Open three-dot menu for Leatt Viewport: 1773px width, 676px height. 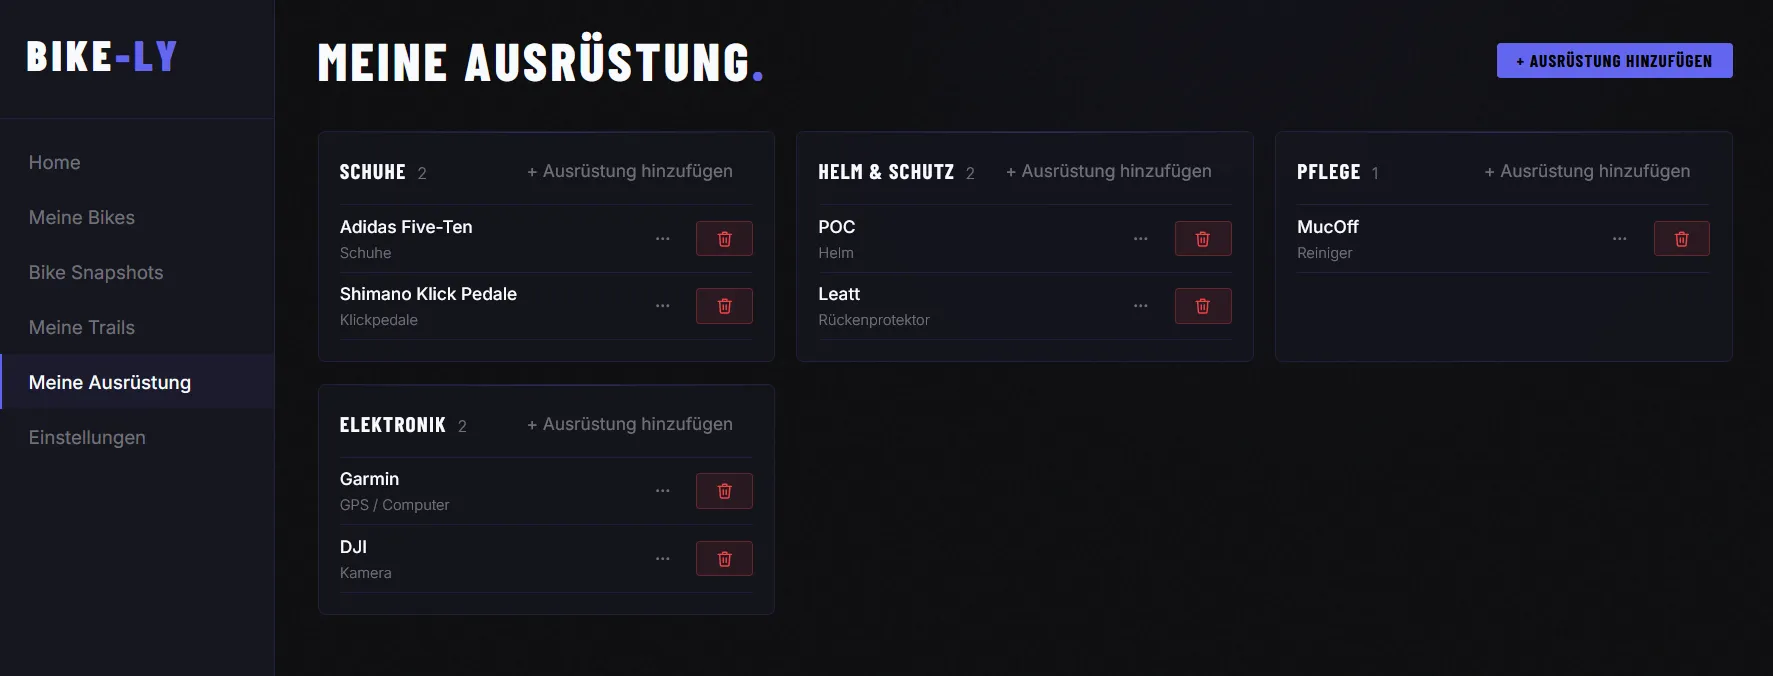[1140, 306]
